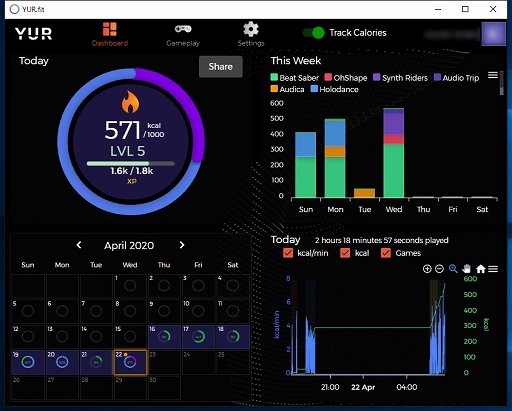Zoom in on today's chart
This screenshot has height=411, width=512.
427,269
